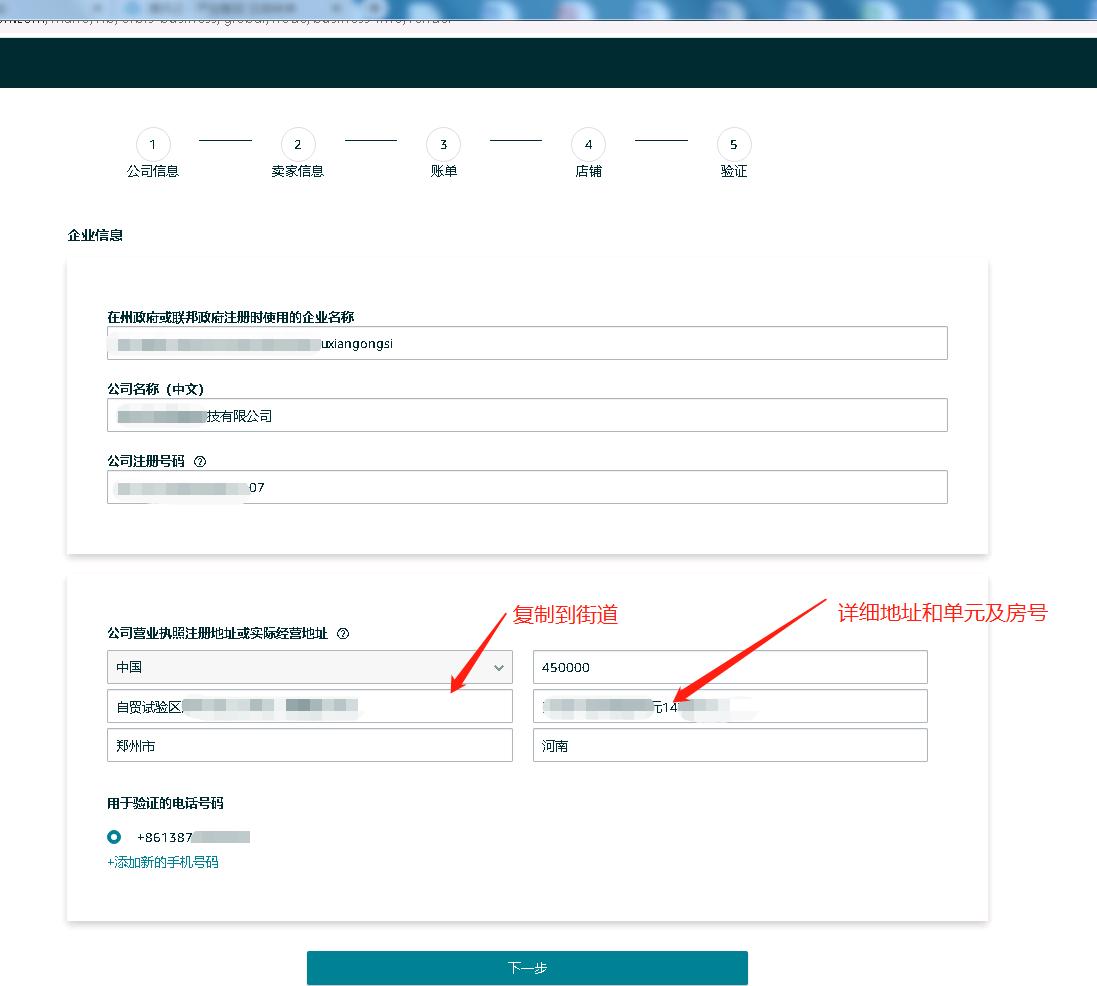This screenshot has width=1097, height=986.
Task: Click the 账单 step label
Action: pos(443,171)
